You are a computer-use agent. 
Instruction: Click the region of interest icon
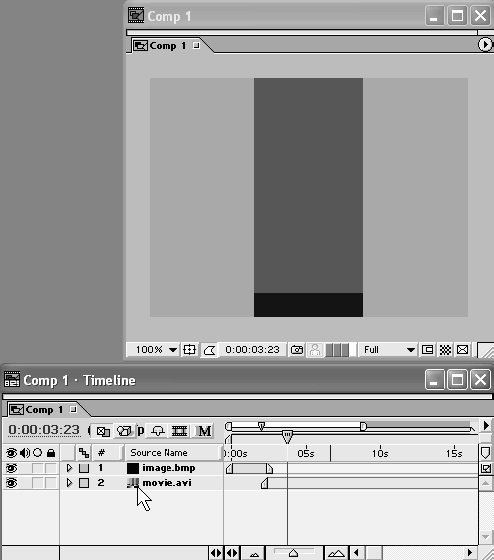coord(428,350)
